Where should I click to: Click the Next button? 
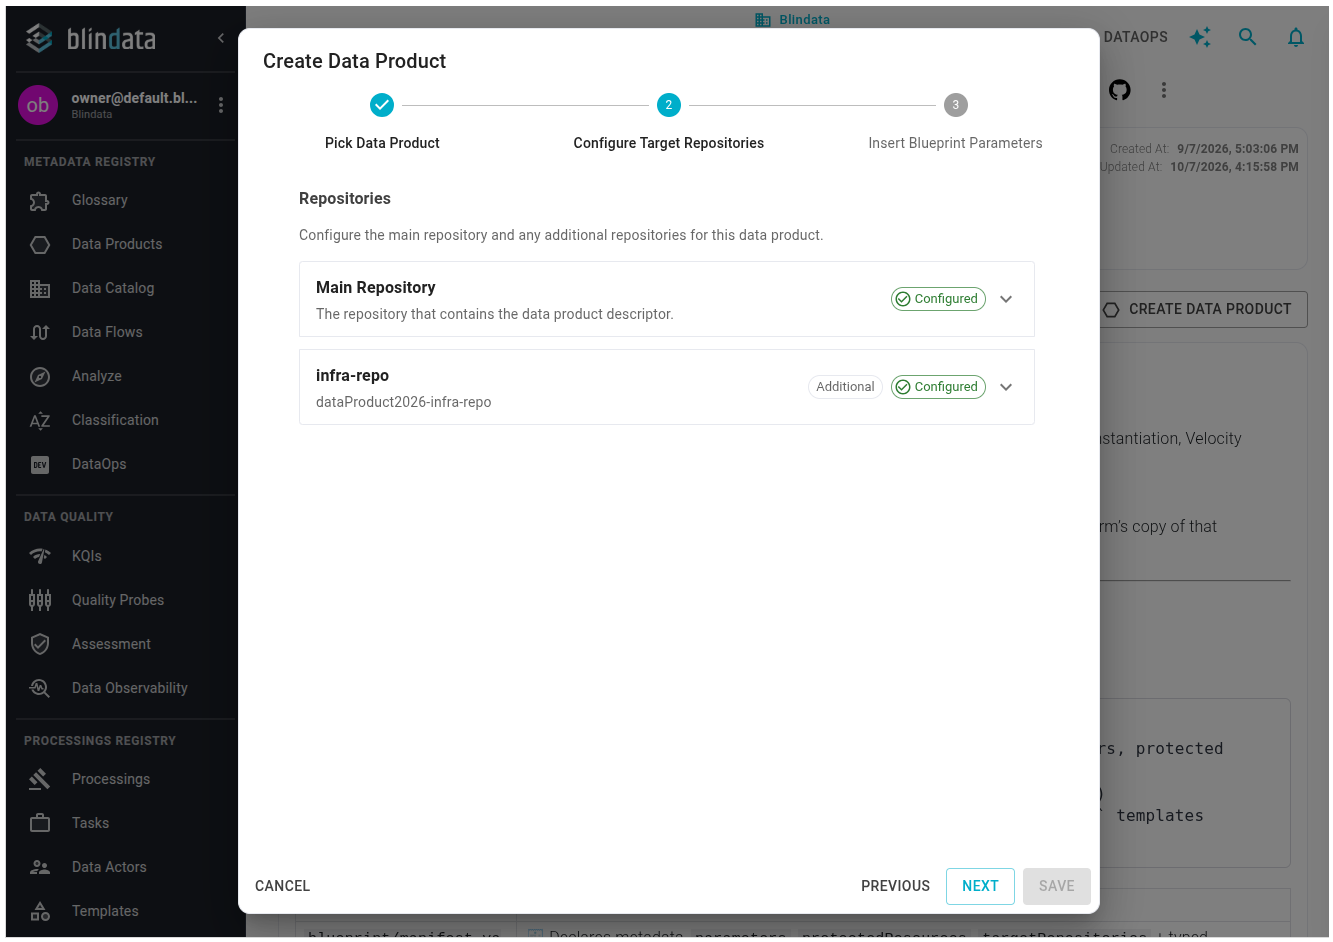(x=980, y=886)
